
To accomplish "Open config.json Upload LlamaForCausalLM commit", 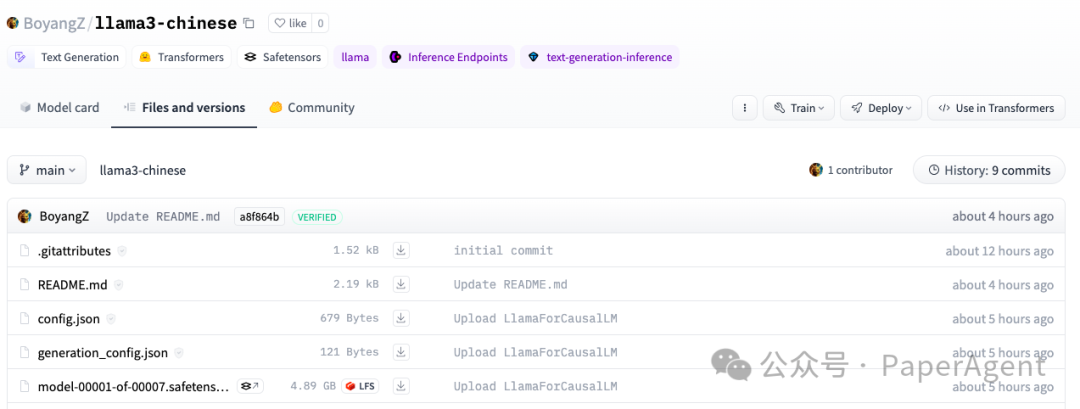I will (x=535, y=319).
